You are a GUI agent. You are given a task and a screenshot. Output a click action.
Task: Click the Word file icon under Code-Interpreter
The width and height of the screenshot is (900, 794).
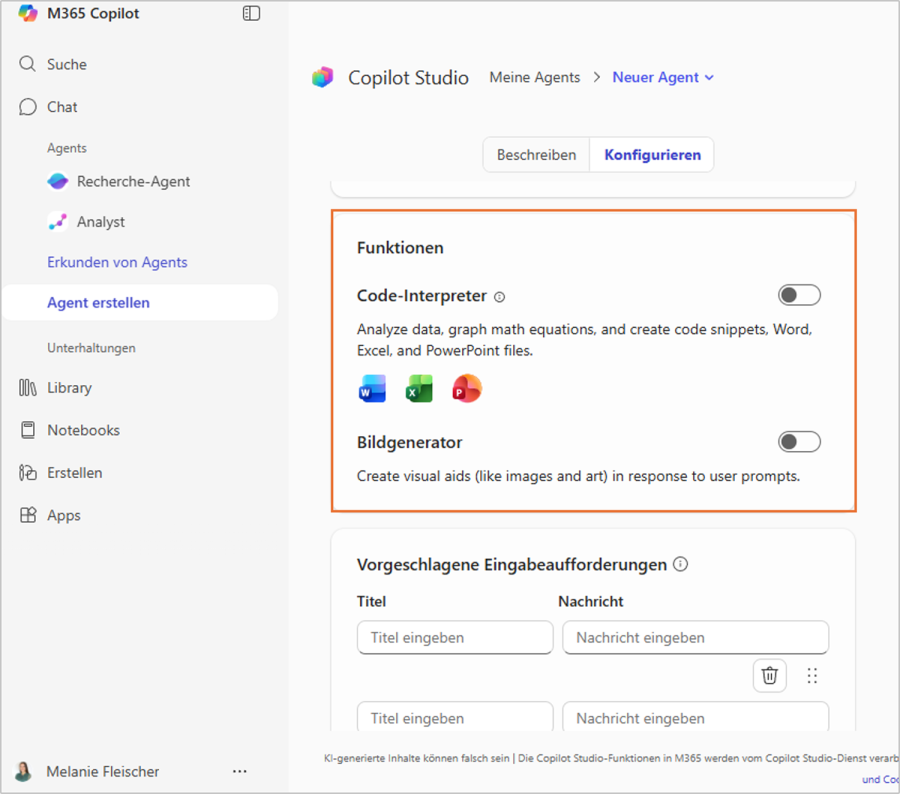pos(371,389)
